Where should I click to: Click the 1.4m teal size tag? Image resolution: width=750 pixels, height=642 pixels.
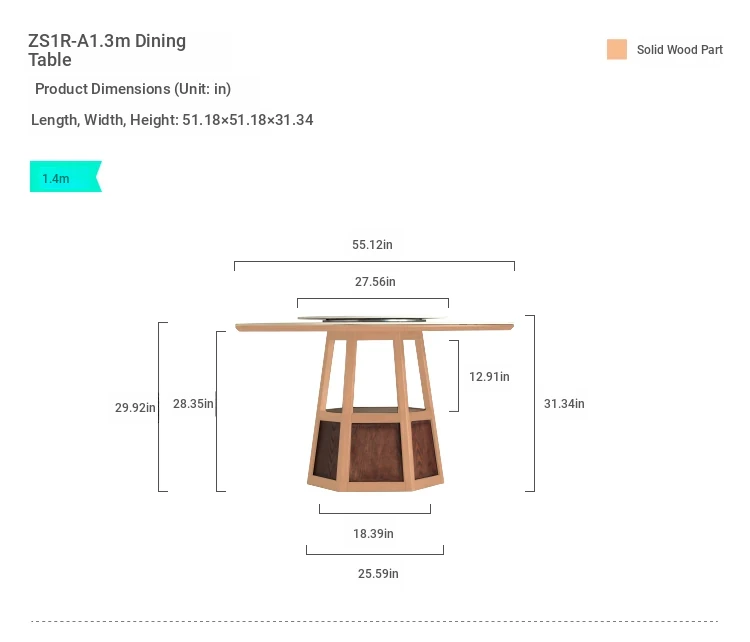pyautogui.click(x=66, y=177)
